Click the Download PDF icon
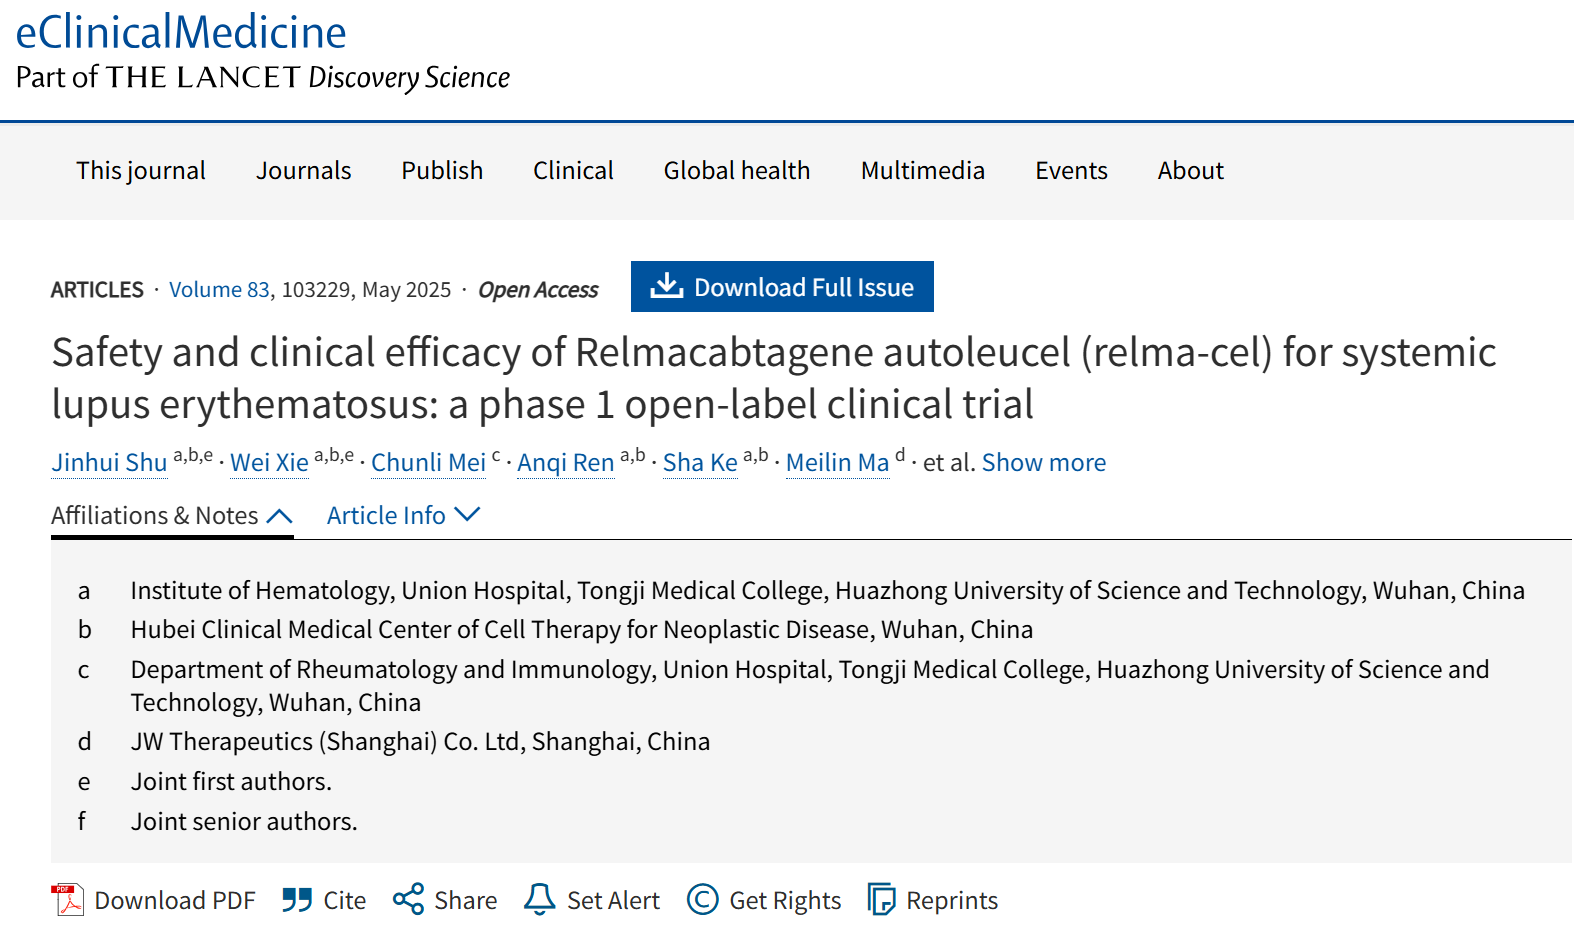Viewport: 1574px width, 927px height. (68, 900)
